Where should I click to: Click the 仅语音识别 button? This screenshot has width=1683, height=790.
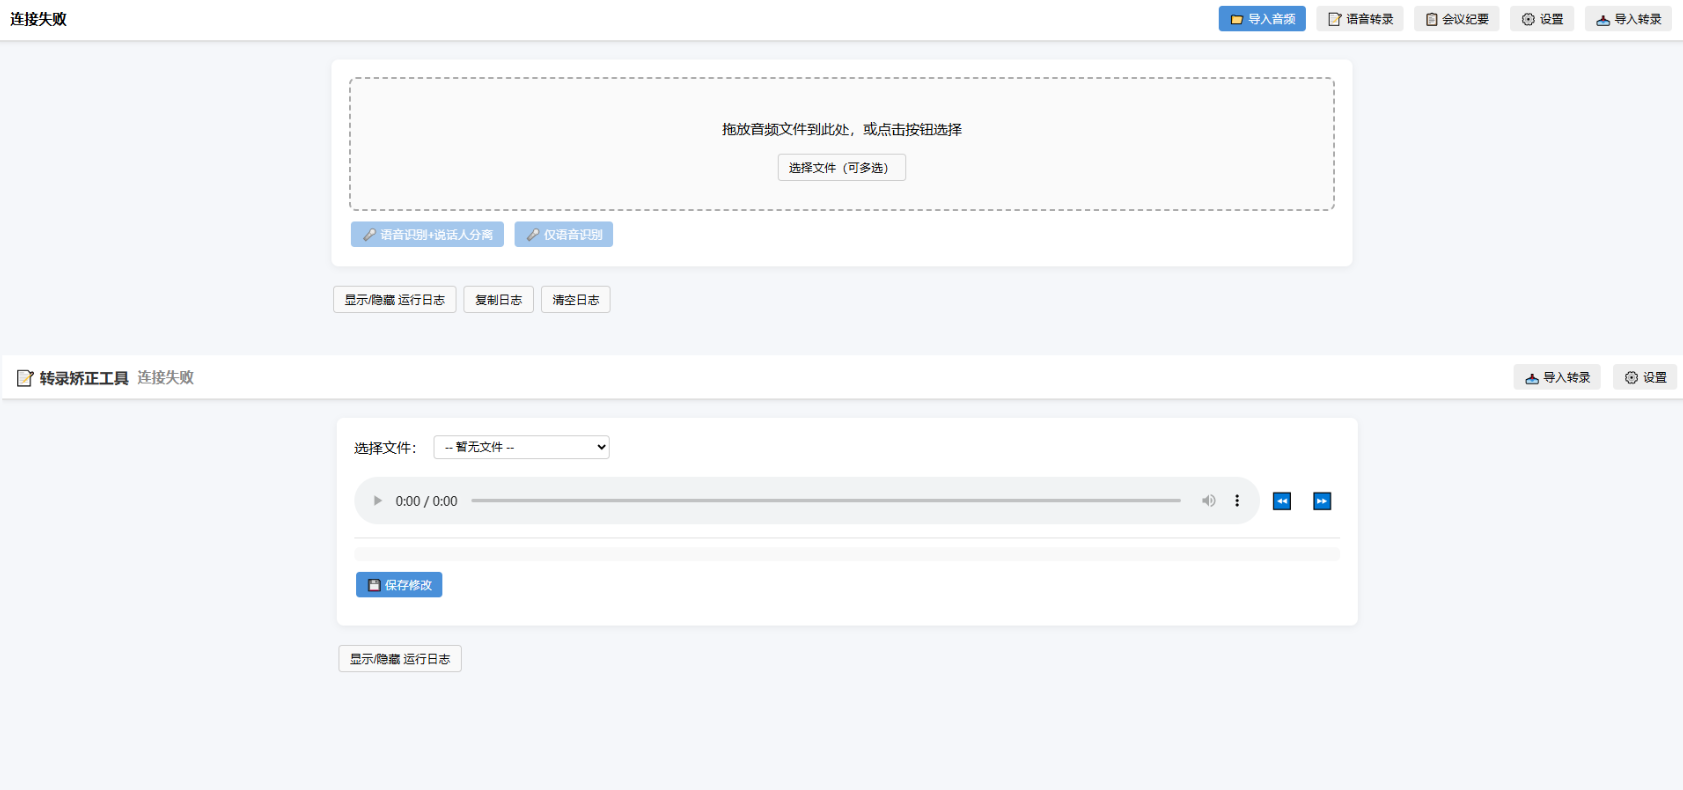[x=564, y=235]
